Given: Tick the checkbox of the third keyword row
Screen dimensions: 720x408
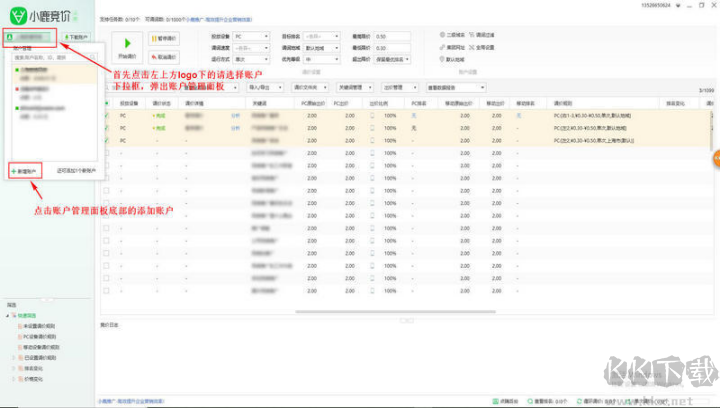Looking at the screenshot, I should pyautogui.click(x=108, y=141).
